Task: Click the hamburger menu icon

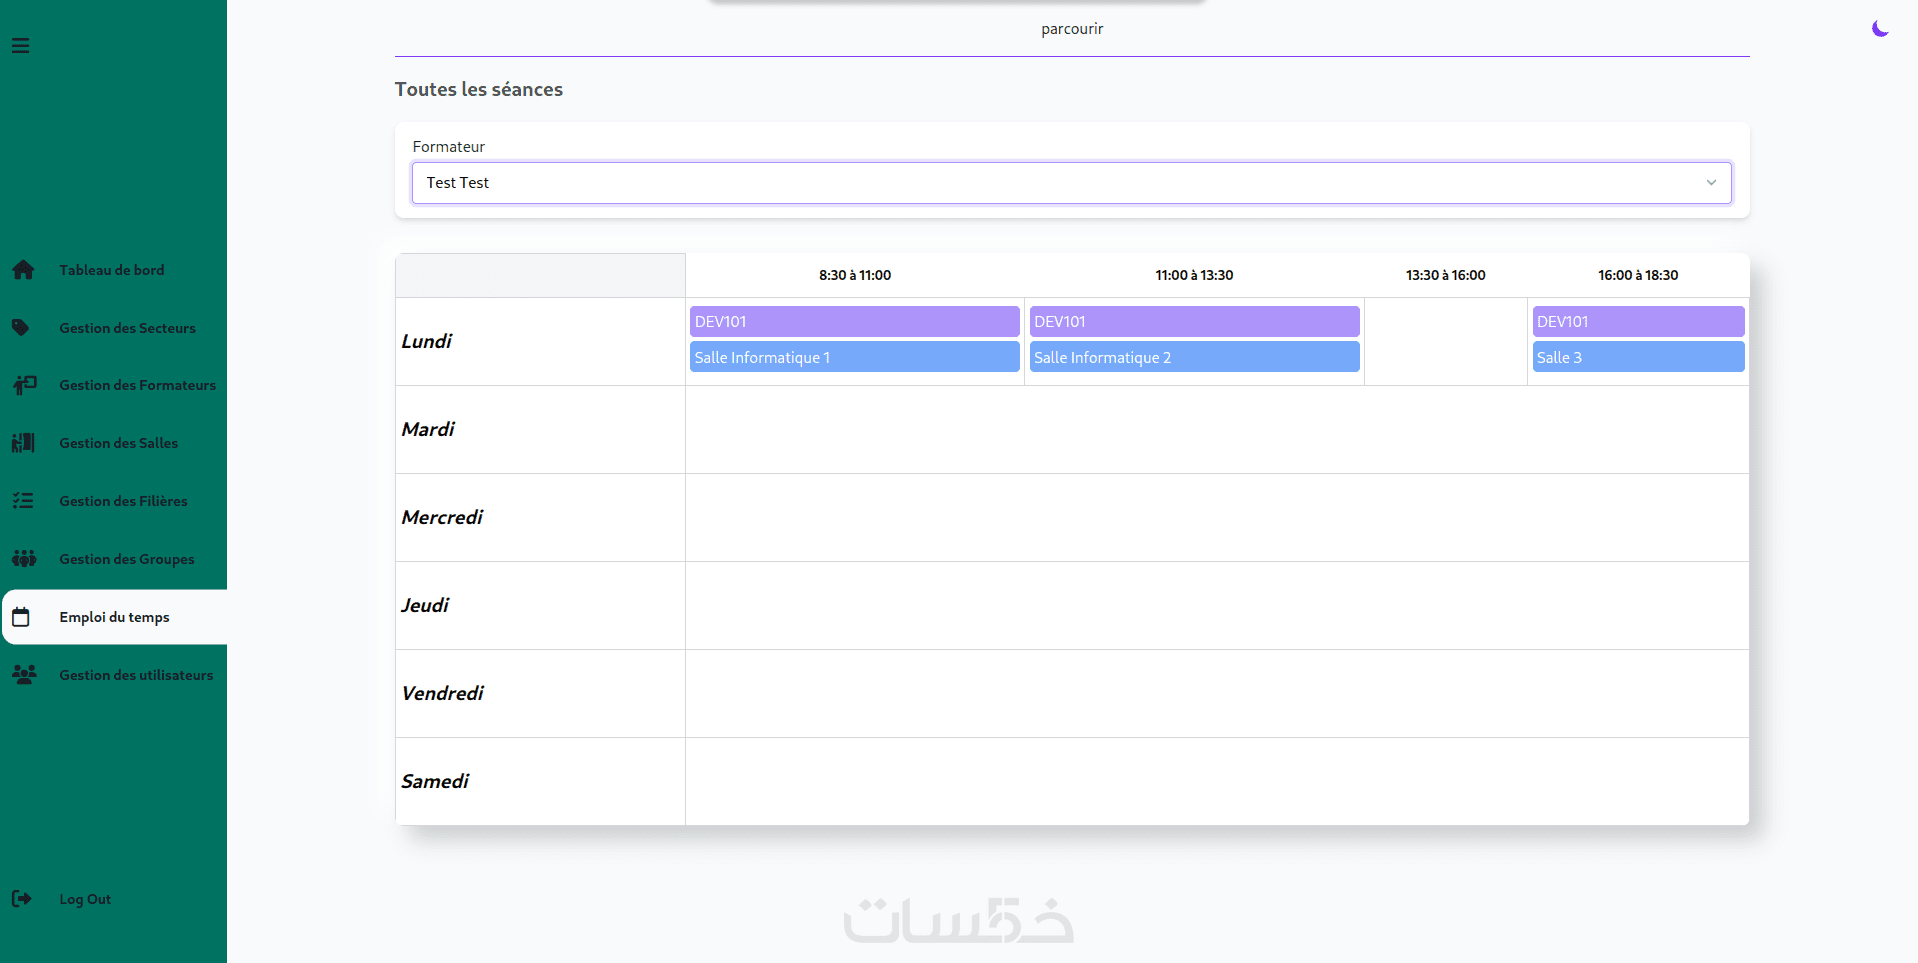Action: point(20,46)
